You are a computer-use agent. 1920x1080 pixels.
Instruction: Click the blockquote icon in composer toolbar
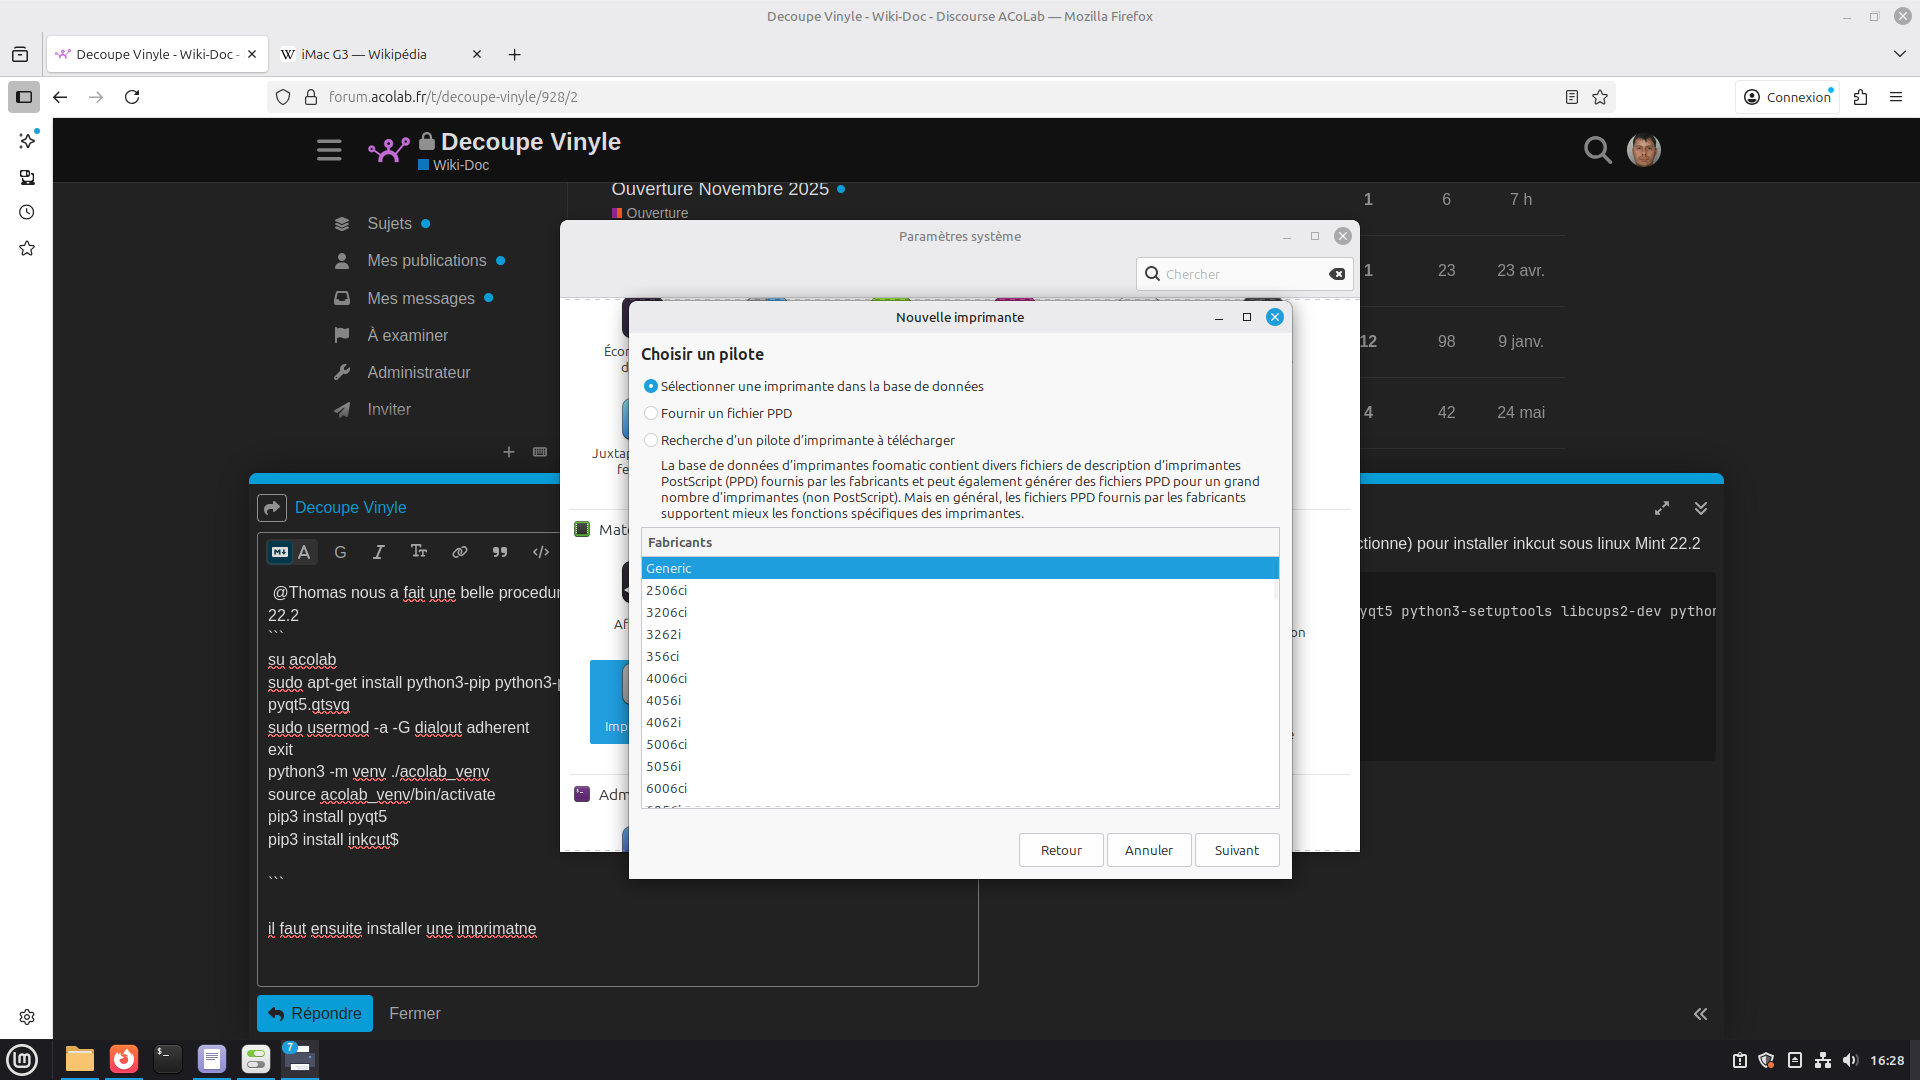tap(500, 552)
